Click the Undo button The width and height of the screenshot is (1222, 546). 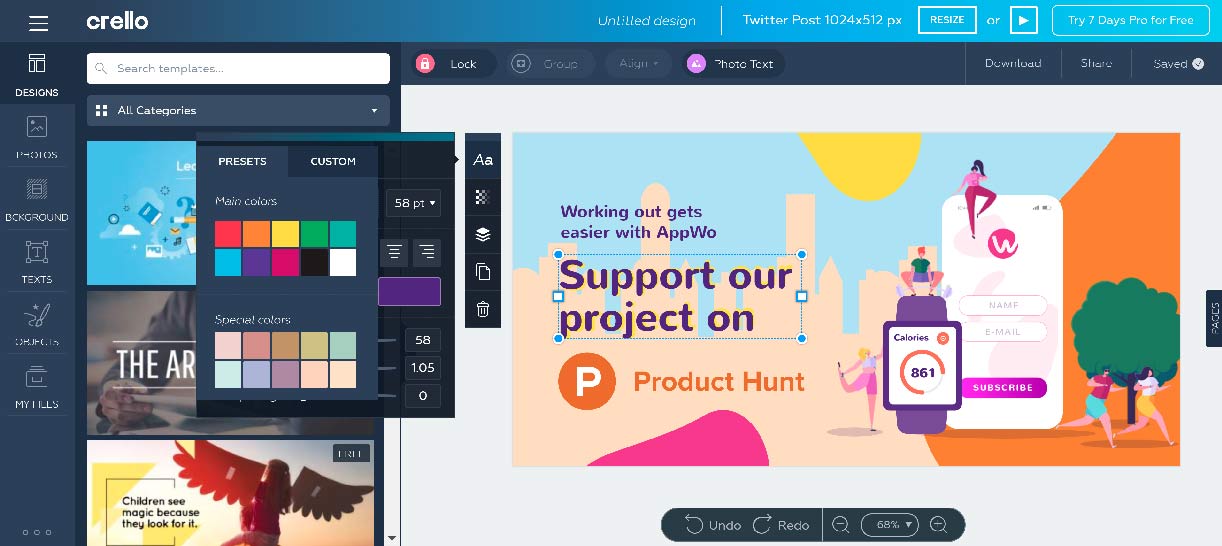click(713, 525)
